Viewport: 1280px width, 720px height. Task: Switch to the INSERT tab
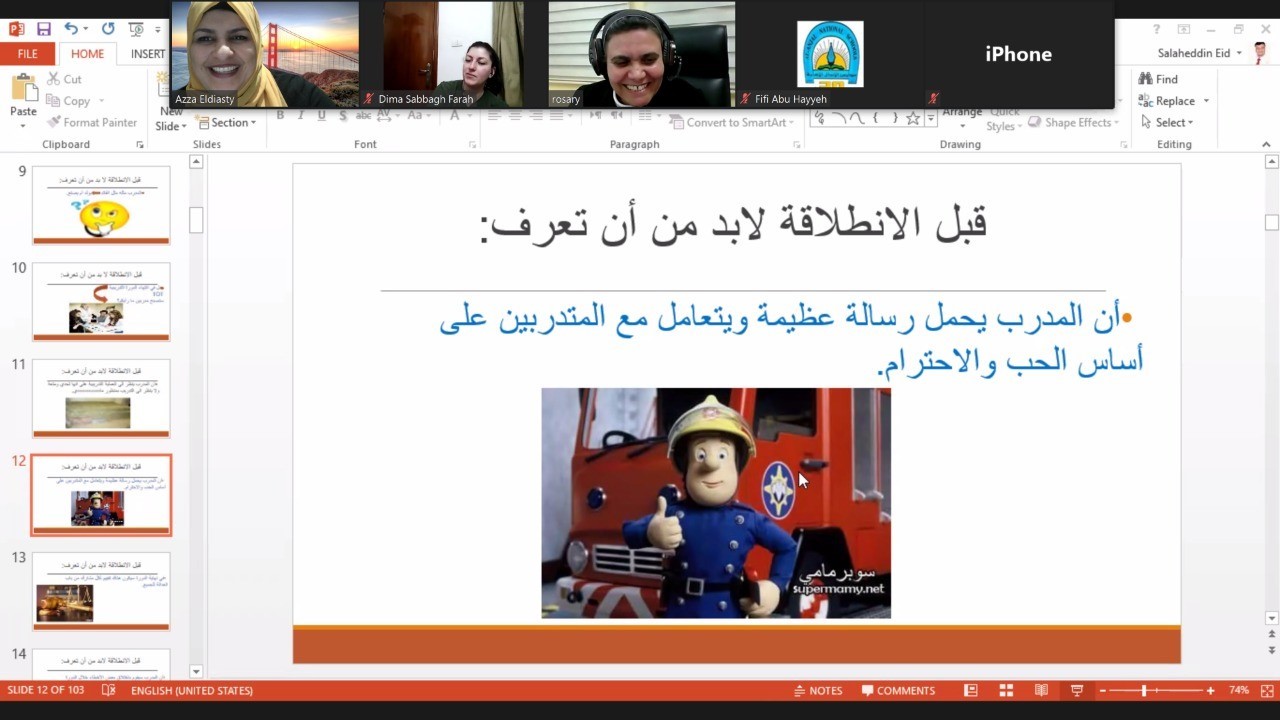tap(148, 54)
